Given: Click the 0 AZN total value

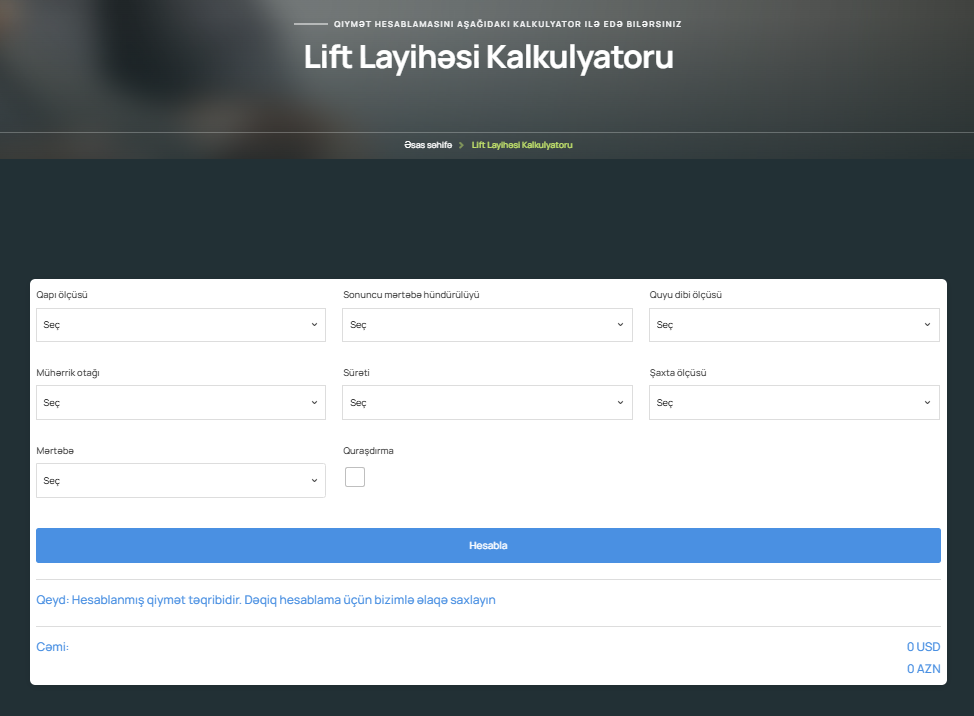Looking at the screenshot, I should [924, 668].
